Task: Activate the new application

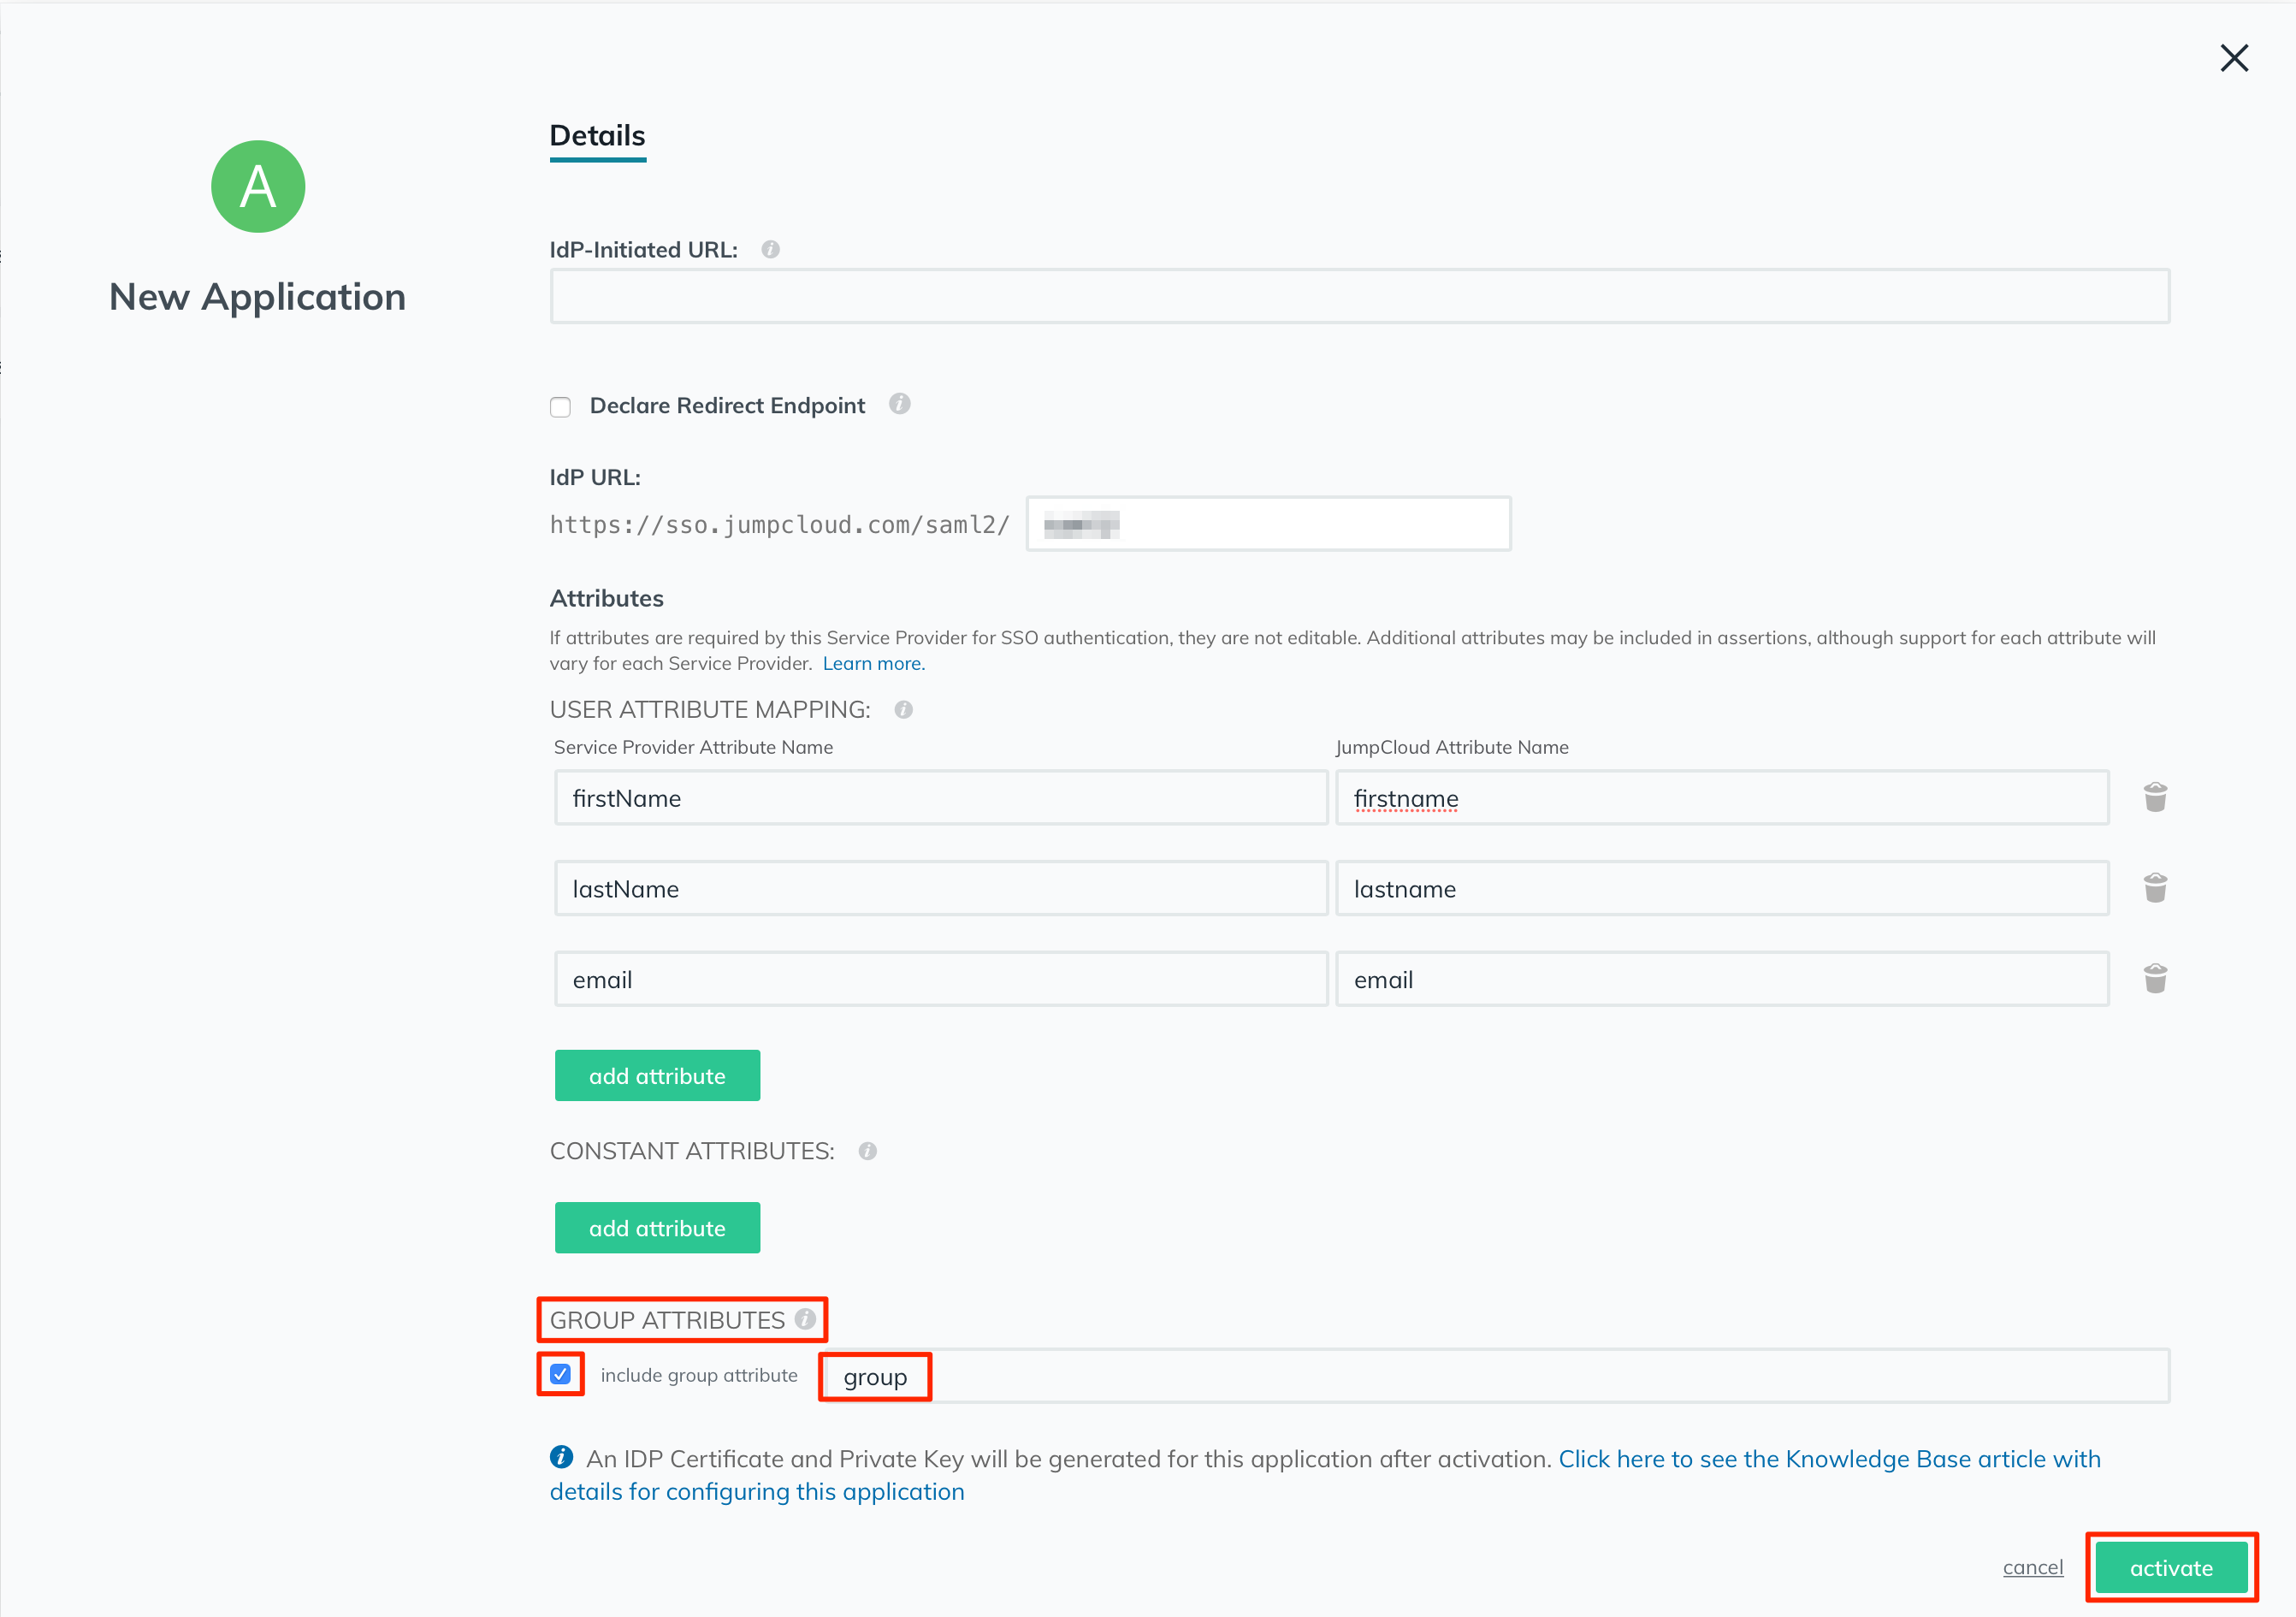Action: (x=2171, y=1567)
